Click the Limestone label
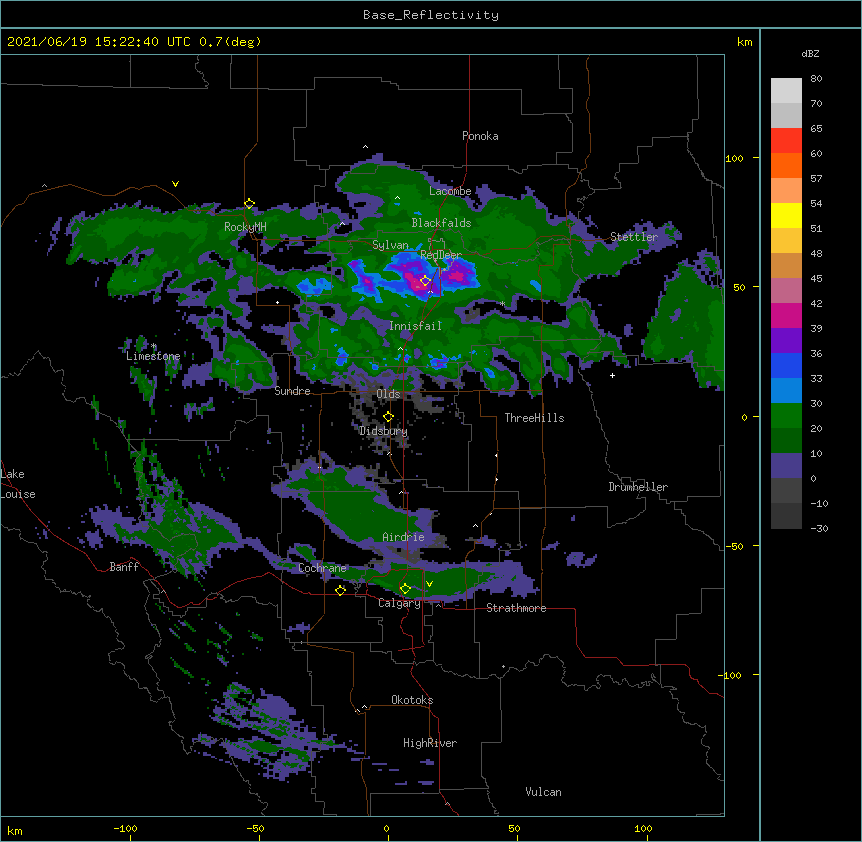 click(x=153, y=356)
